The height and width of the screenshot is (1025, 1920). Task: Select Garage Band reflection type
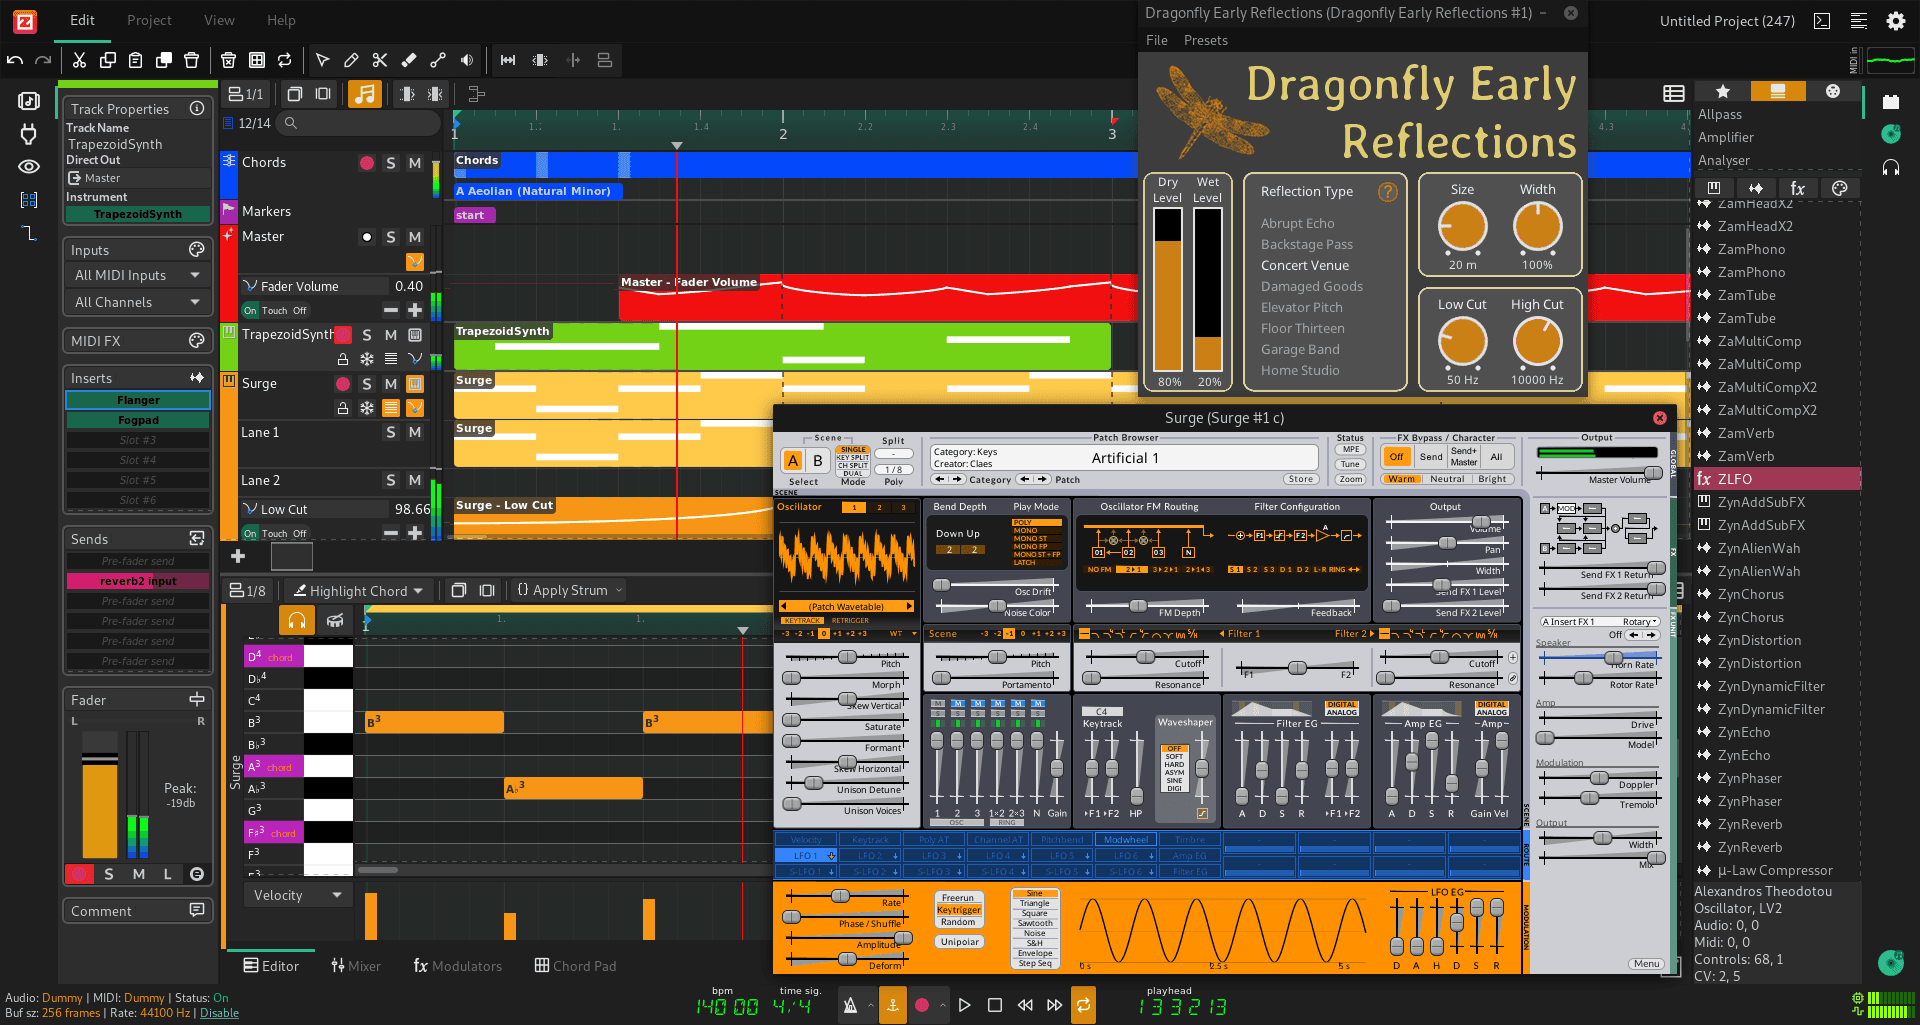pyautogui.click(x=1299, y=349)
